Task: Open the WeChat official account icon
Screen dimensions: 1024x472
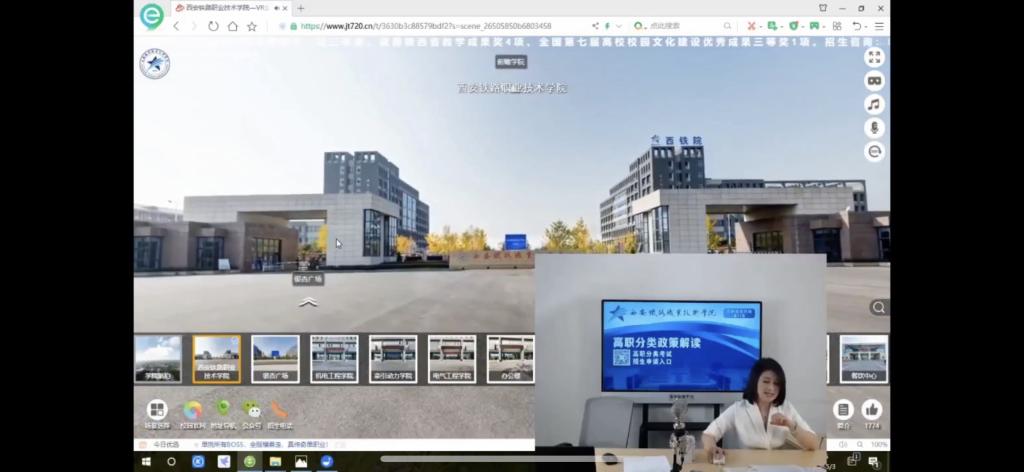Action: point(252,410)
